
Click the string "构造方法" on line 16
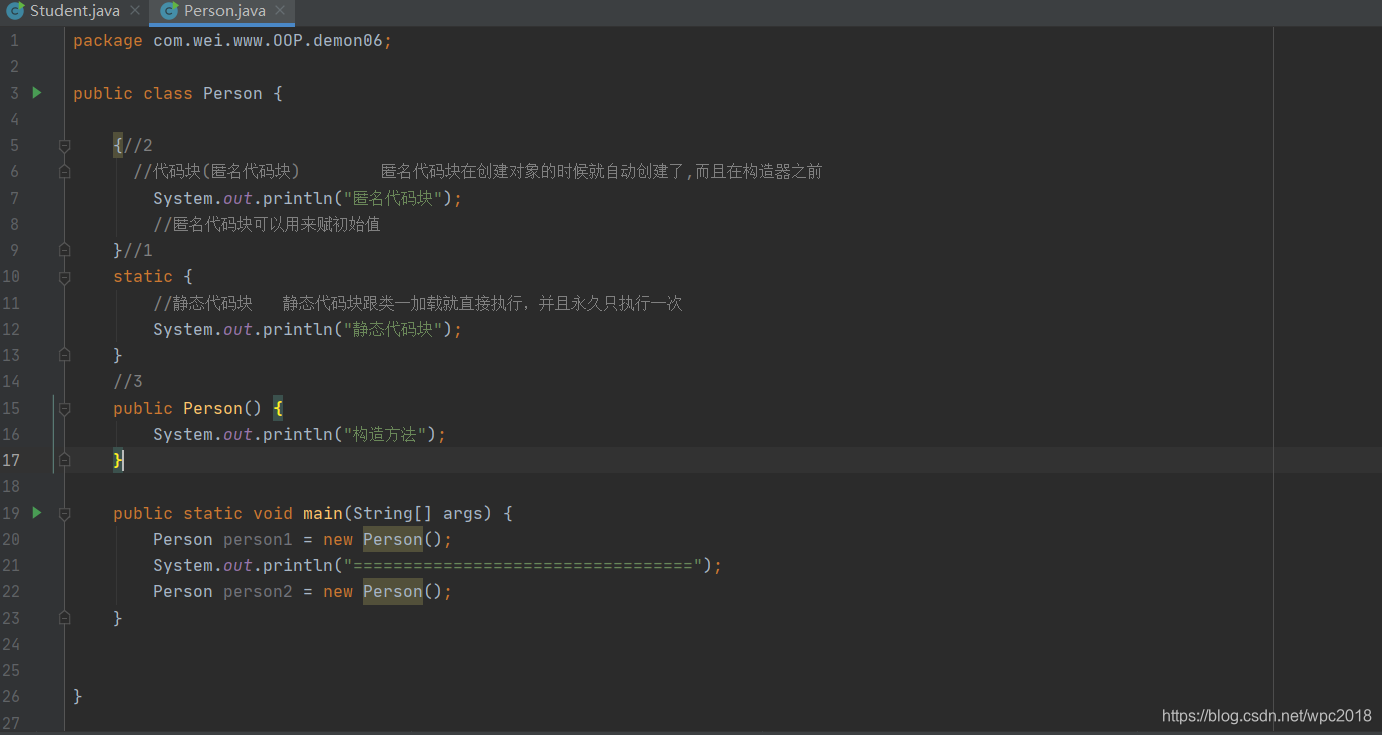pos(384,434)
